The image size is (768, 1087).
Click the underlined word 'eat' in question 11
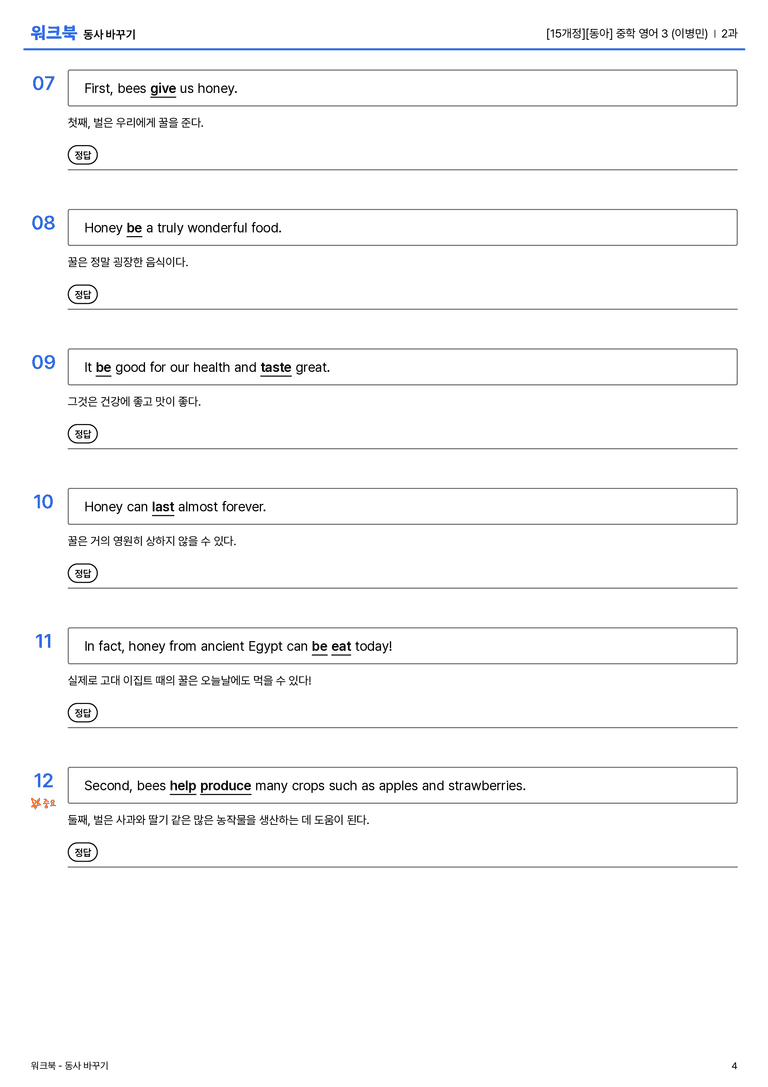pyautogui.click(x=341, y=646)
